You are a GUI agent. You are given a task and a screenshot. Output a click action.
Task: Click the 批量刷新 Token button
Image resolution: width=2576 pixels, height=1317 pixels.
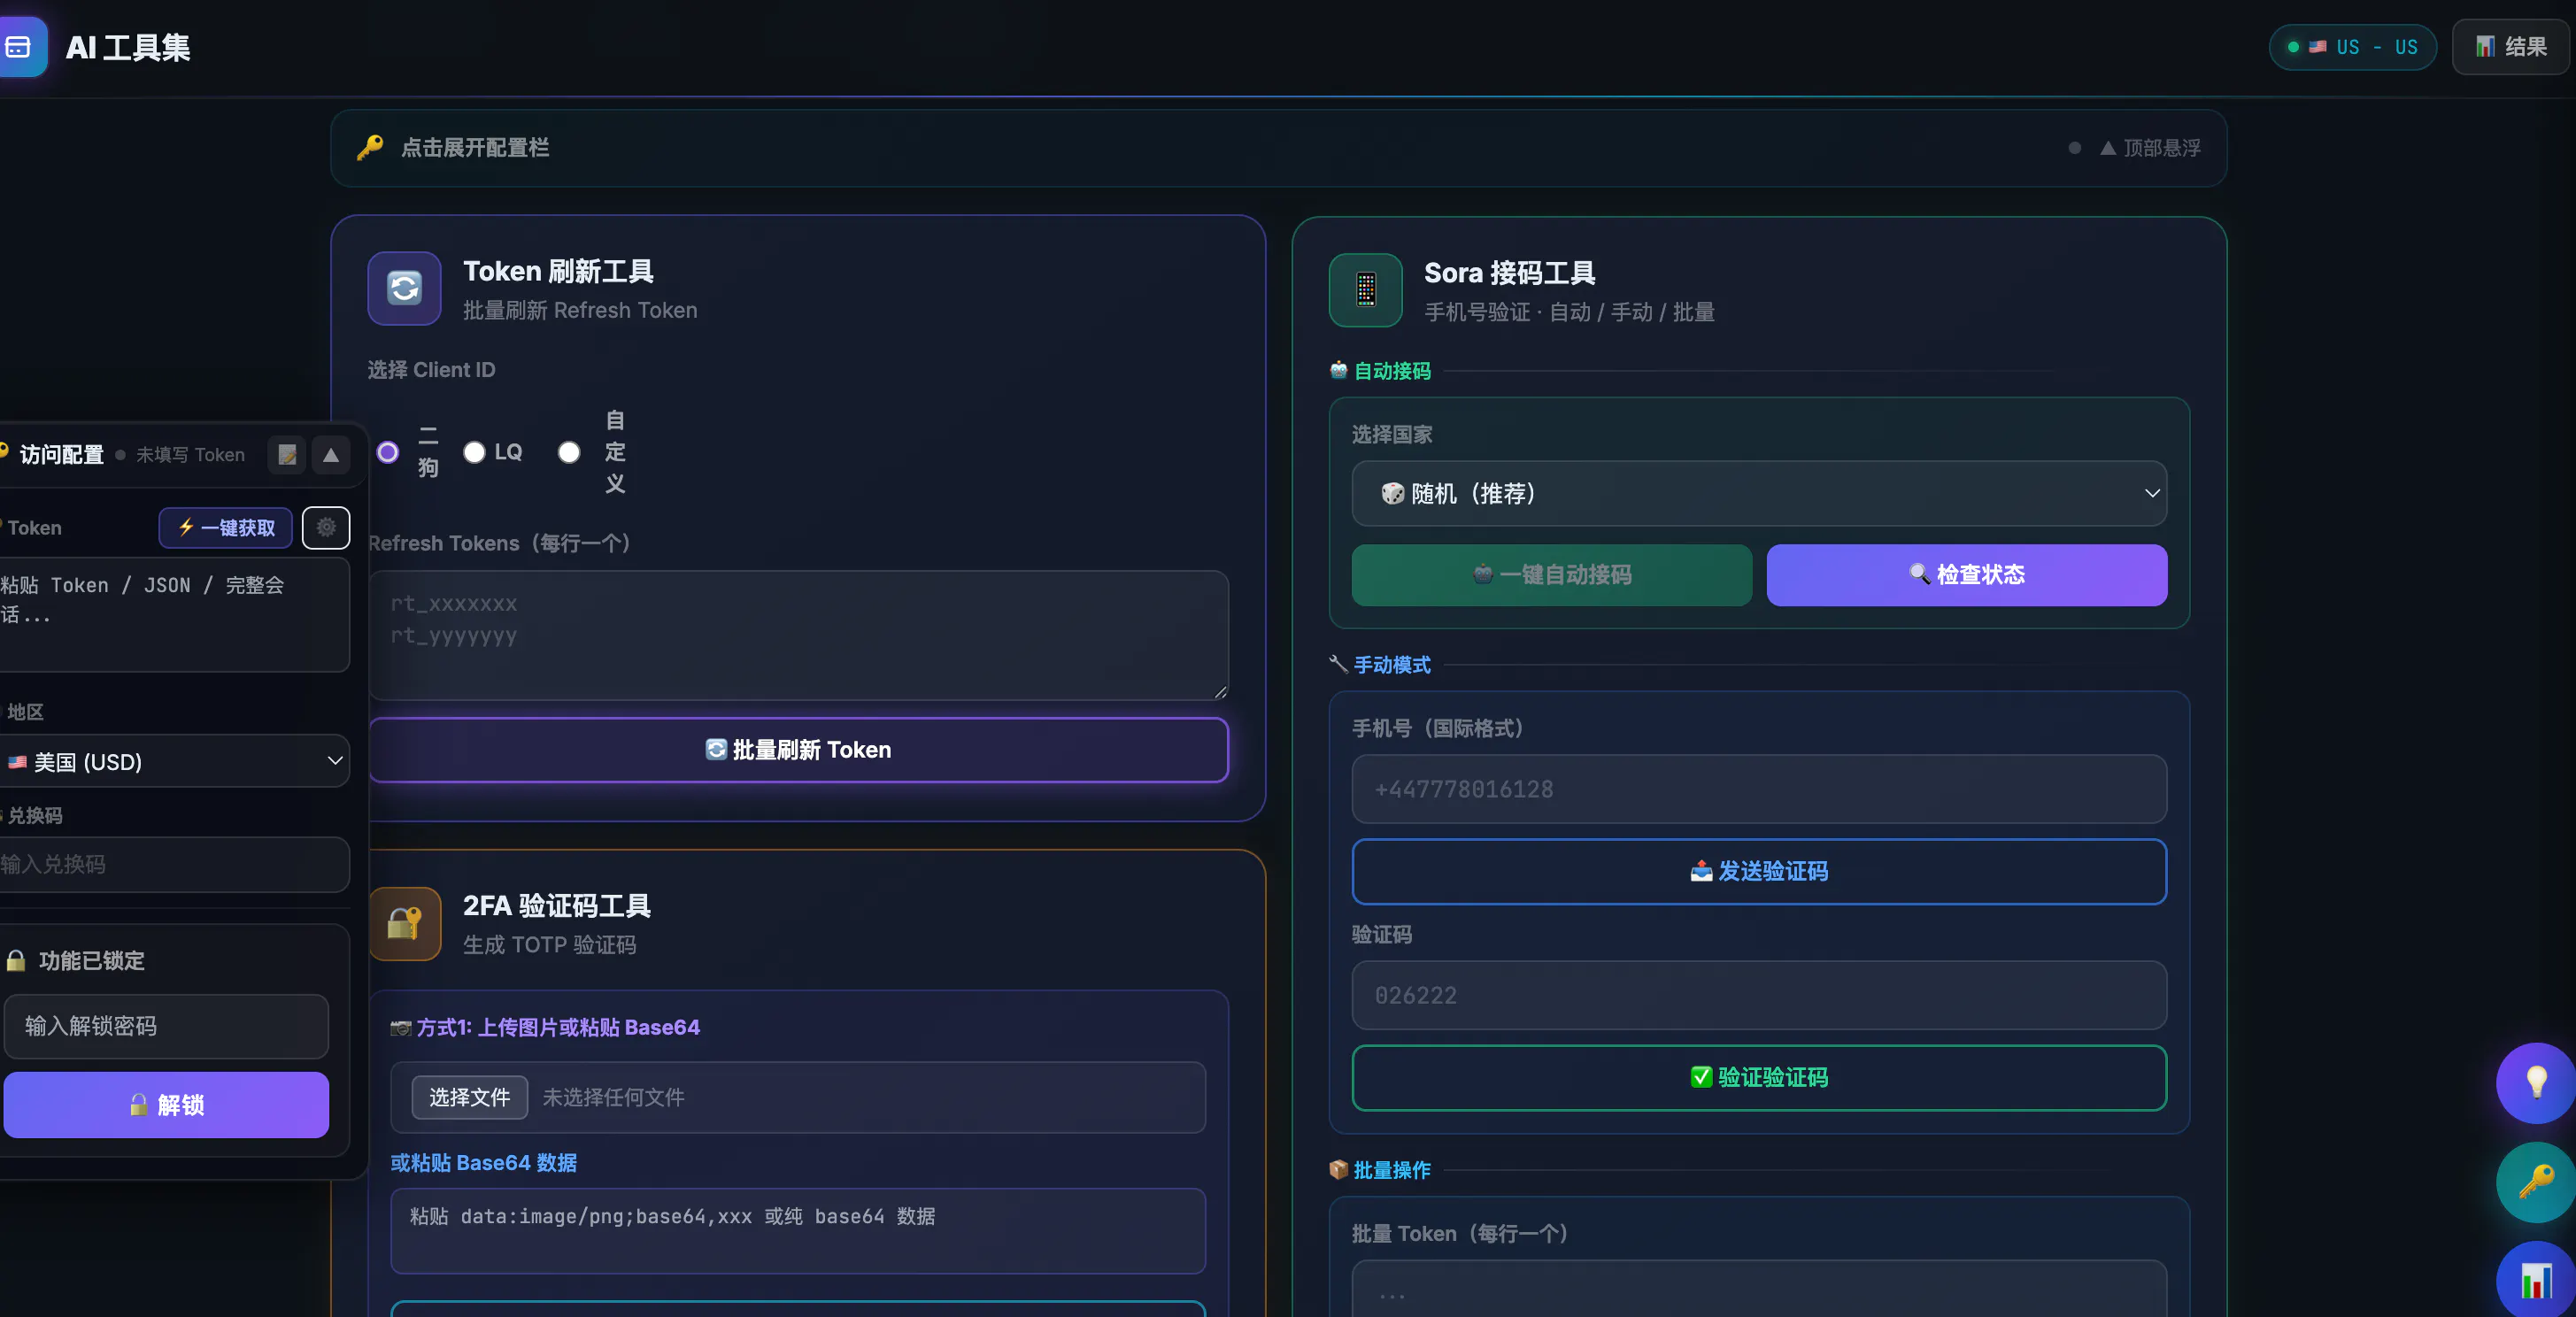pos(798,750)
